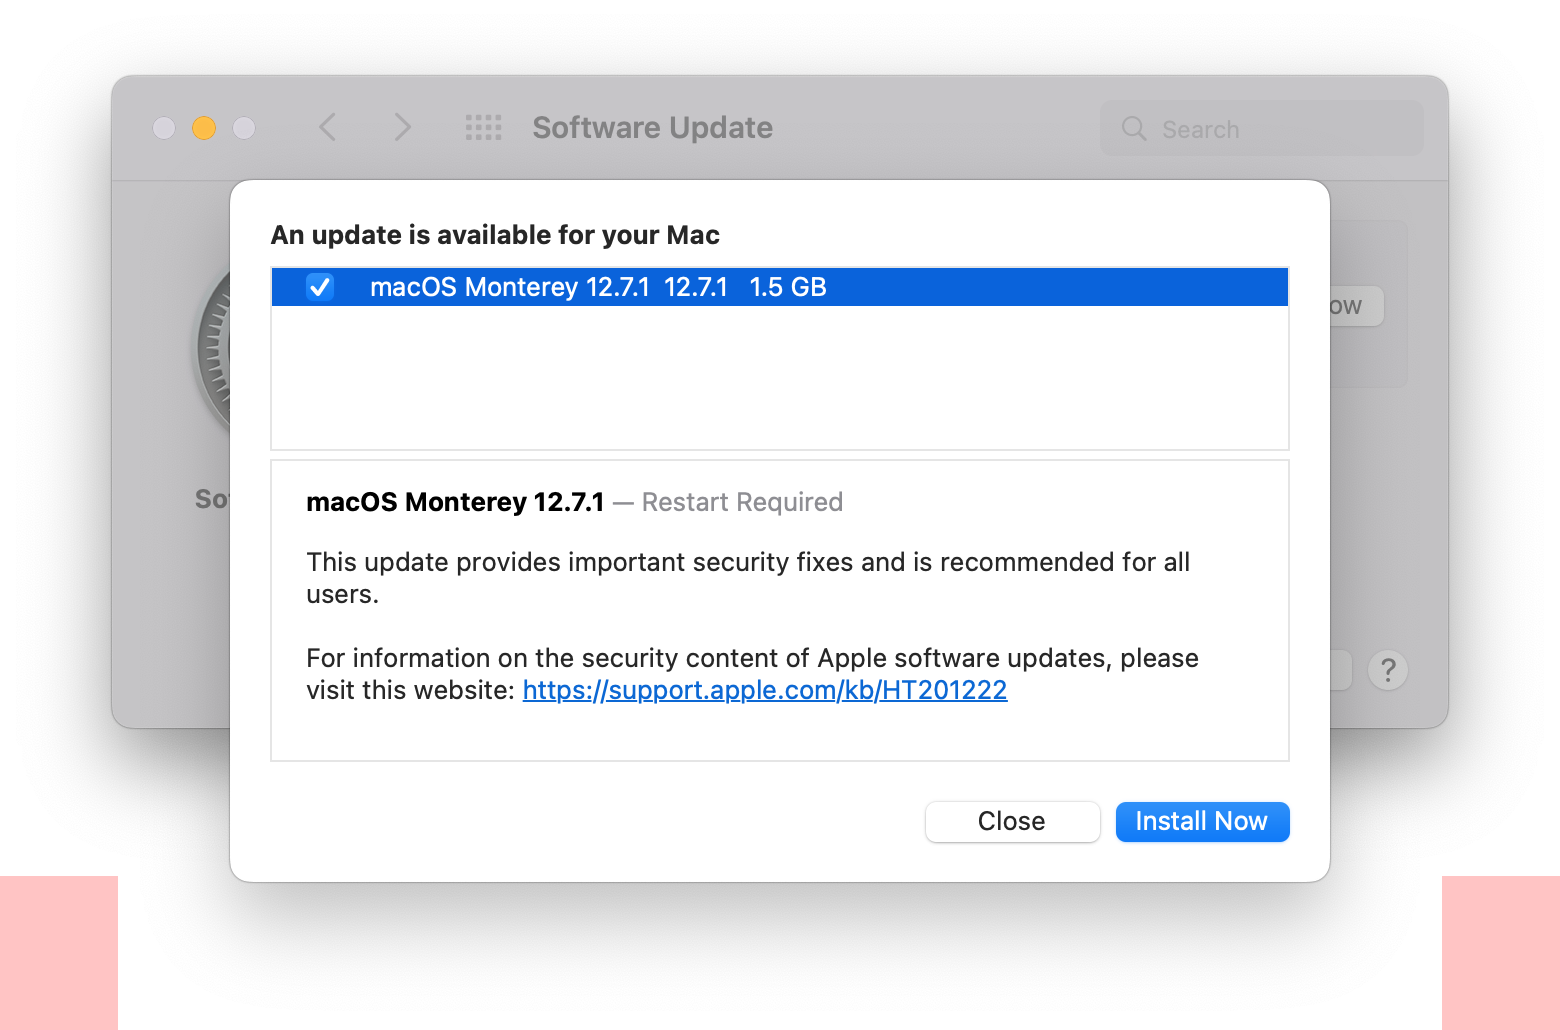Click the 1.5 GB size in update row
This screenshot has width=1560, height=1030.
click(x=788, y=288)
